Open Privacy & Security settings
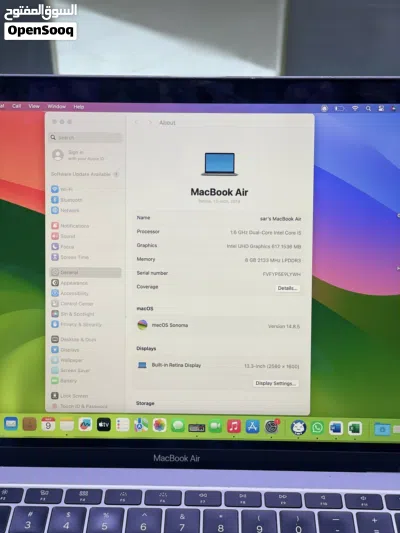 click(x=76, y=324)
